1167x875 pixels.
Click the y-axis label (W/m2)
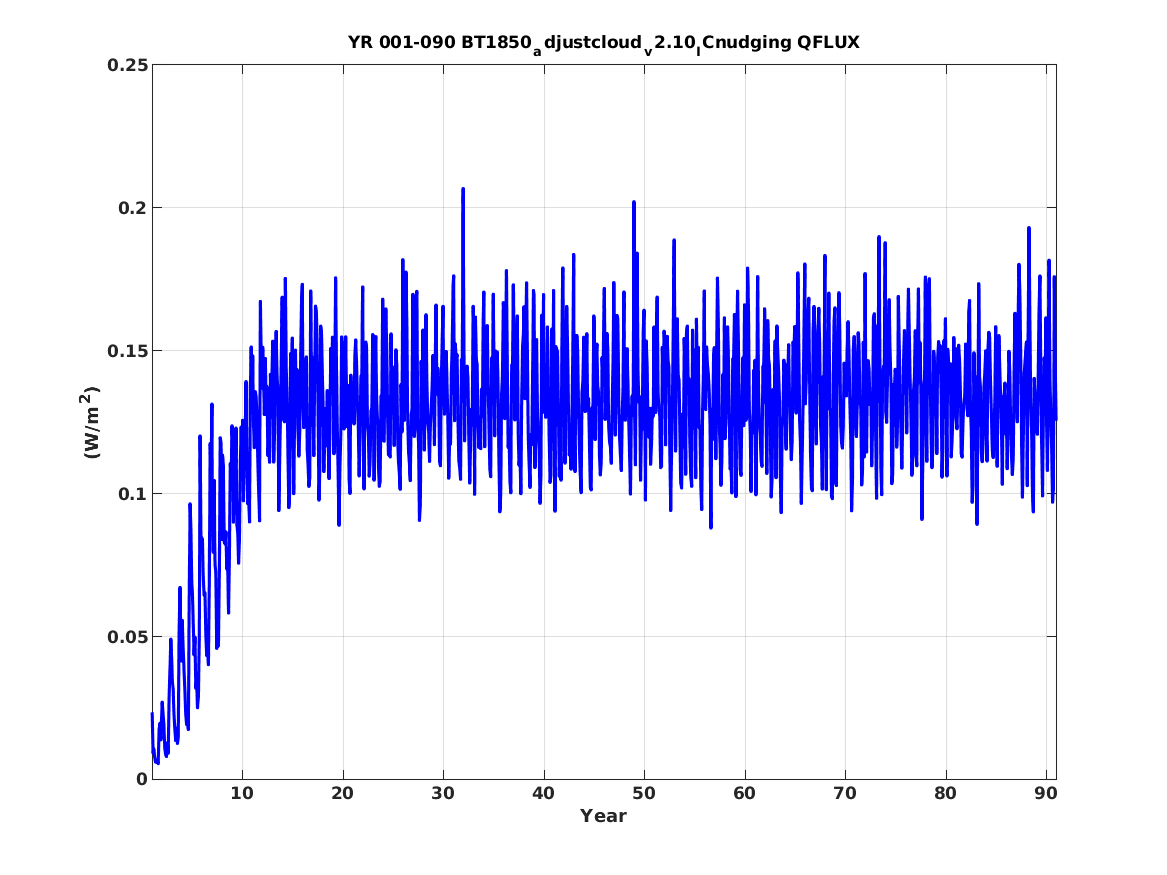pos(89,422)
